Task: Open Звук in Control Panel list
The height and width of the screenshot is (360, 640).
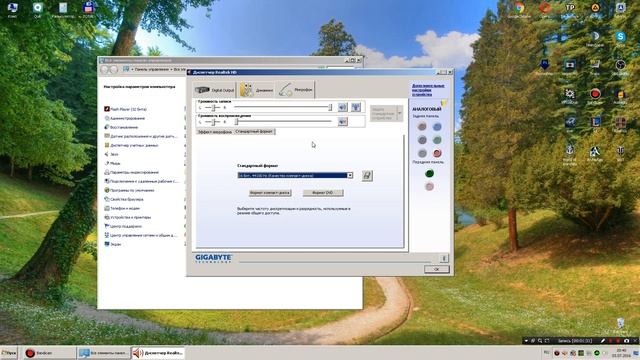Action: click(x=111, y=154)
